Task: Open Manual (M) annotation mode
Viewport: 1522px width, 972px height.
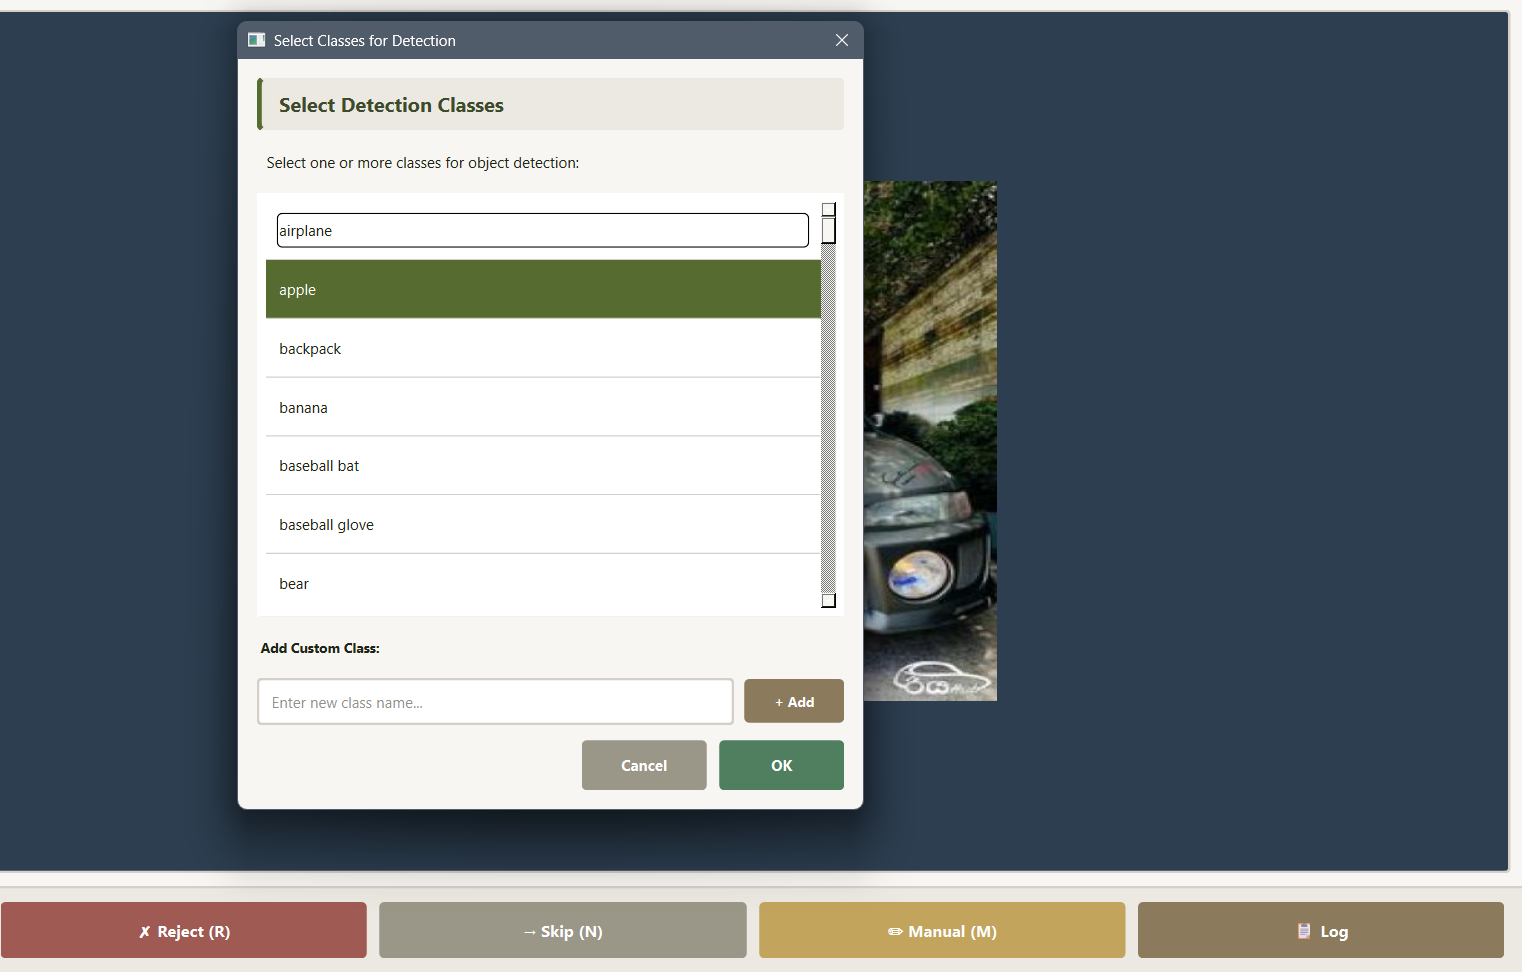Action: pyautogui.click(x=942, y=931)
